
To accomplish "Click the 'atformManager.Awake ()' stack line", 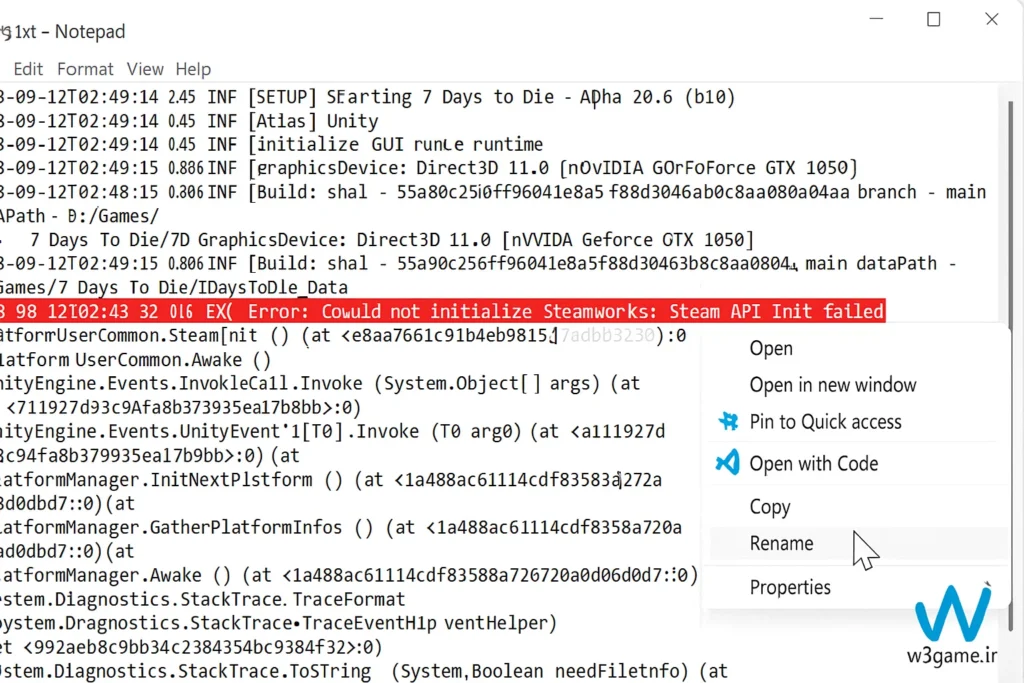I will [x=349, y=575].
